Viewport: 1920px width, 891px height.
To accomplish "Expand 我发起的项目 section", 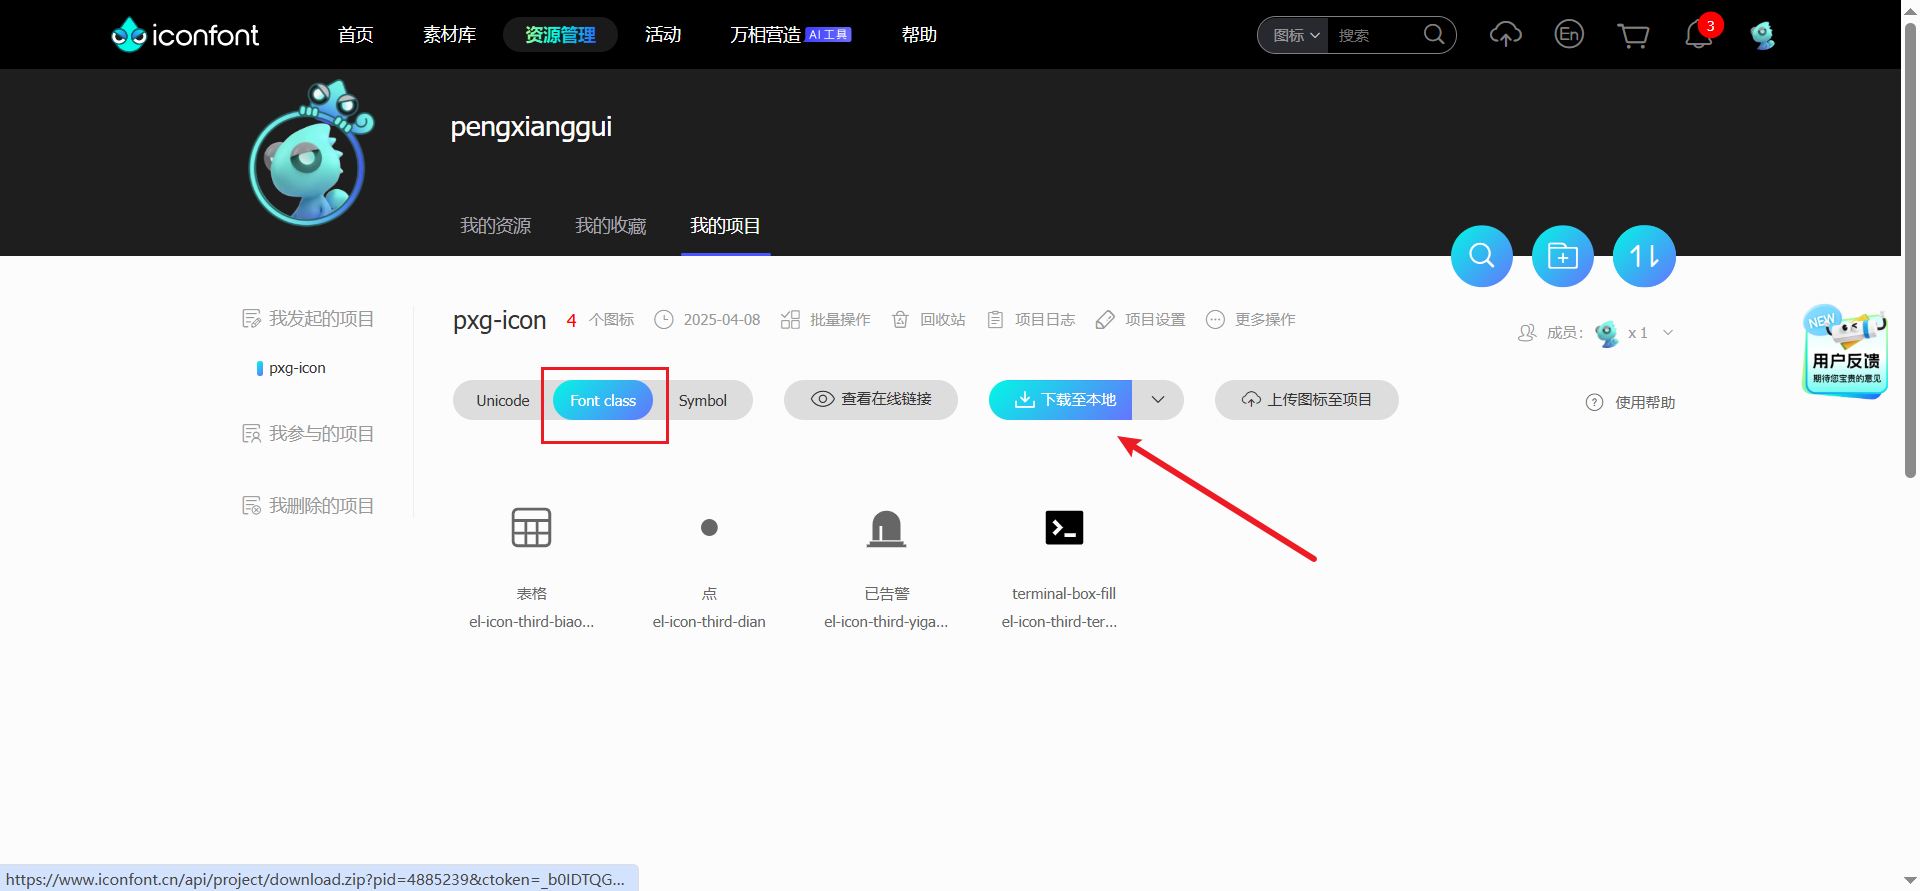I will click(x=309, y=319).
